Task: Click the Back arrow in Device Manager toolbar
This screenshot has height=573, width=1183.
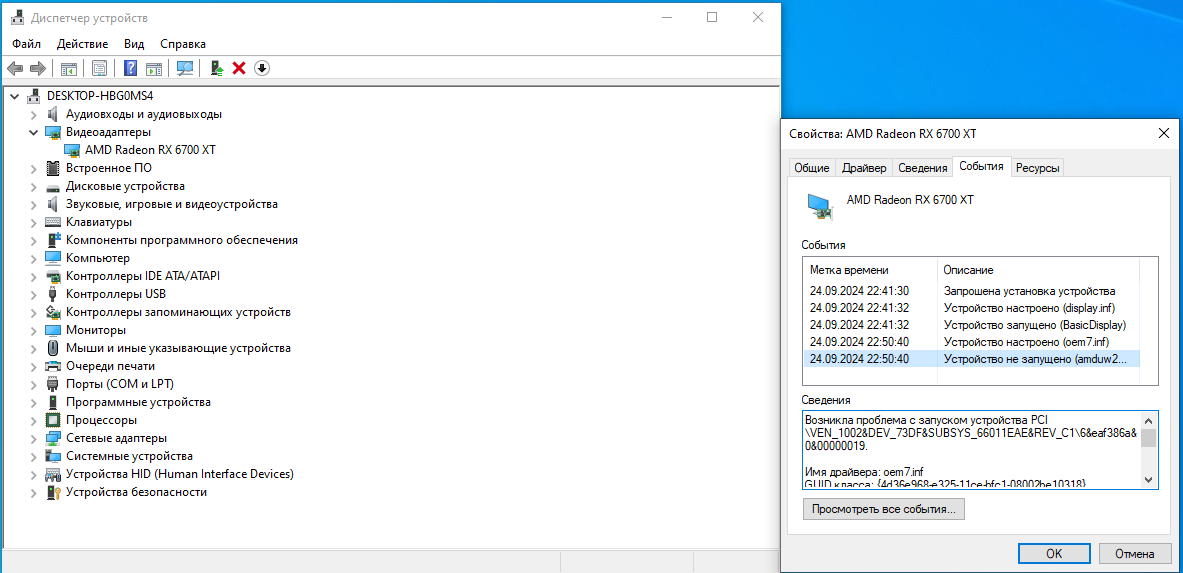Action: [14, 69]
